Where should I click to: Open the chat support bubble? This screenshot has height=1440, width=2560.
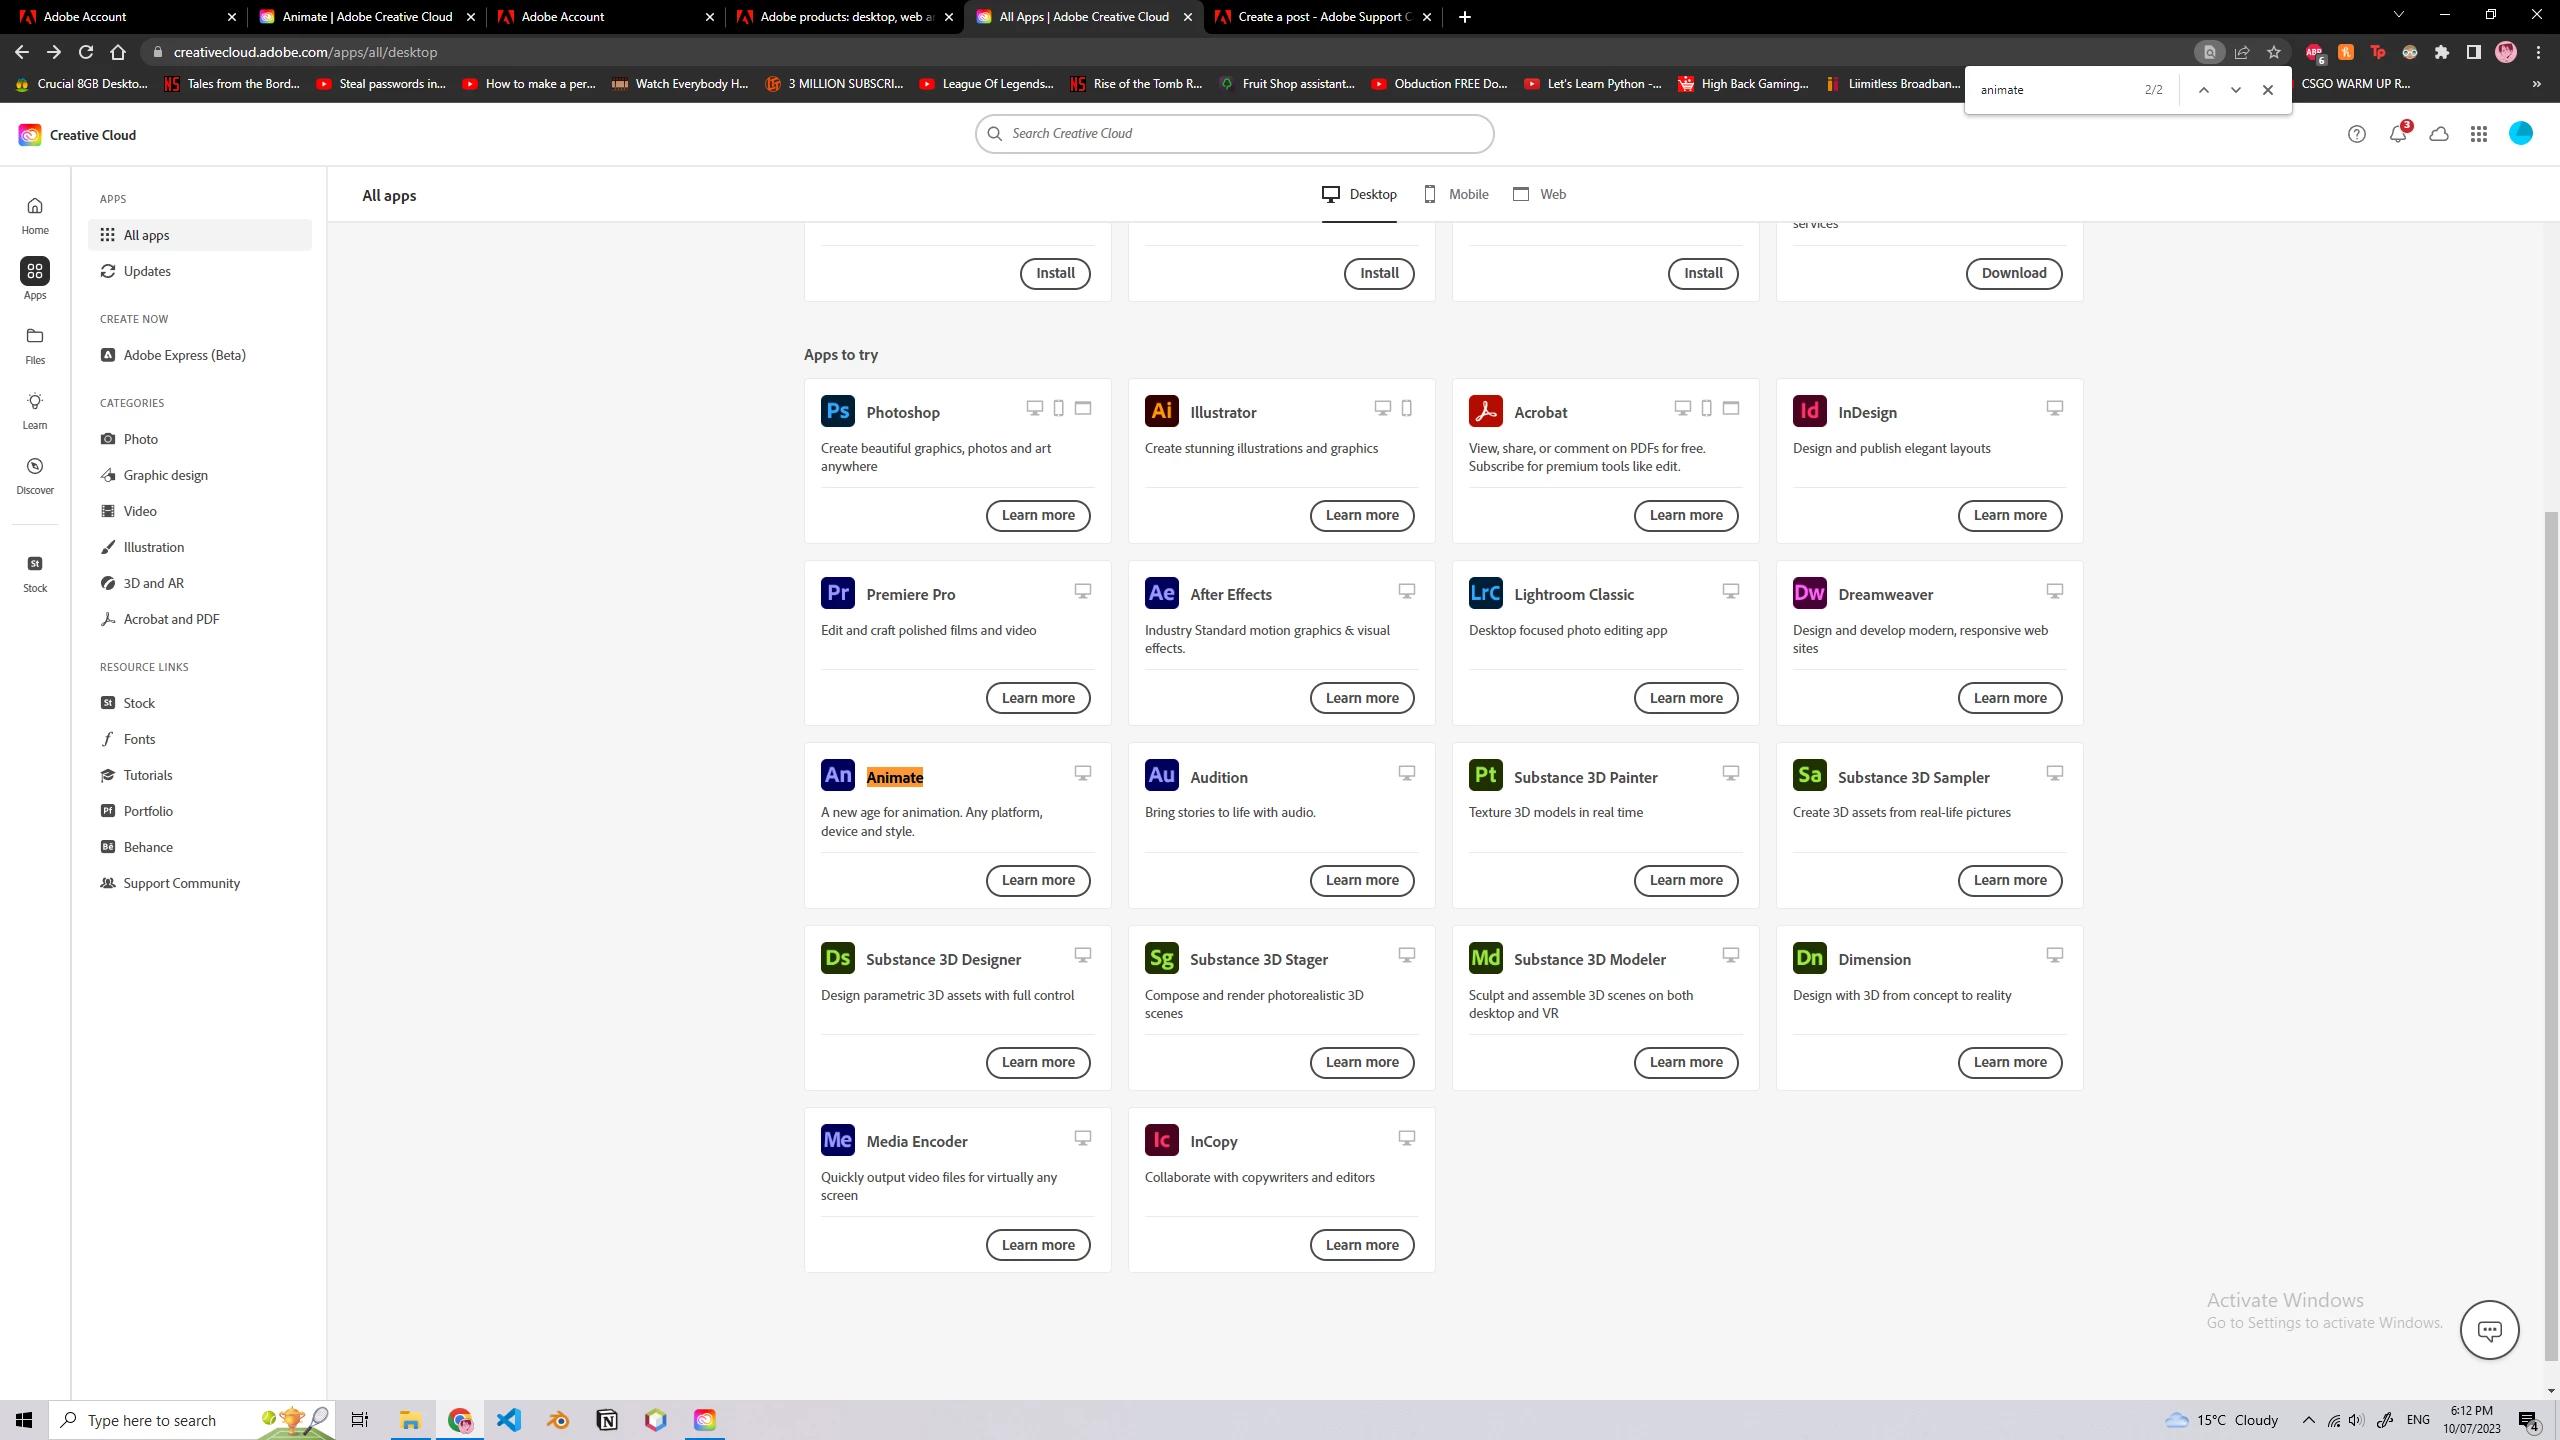2489,1330
